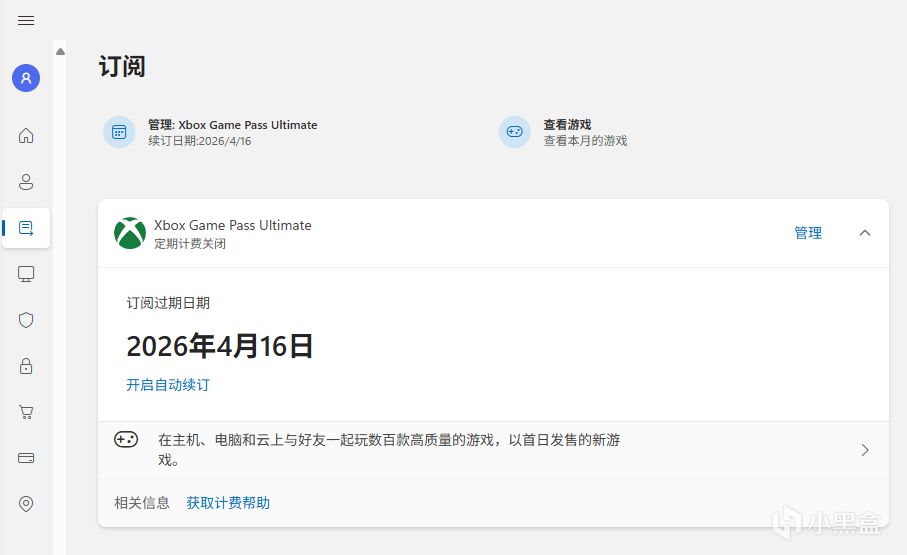Click the 在主机、电脑和云上 benefits description
The height and width of the screenshot is (555, 907).
click(389, 450)
